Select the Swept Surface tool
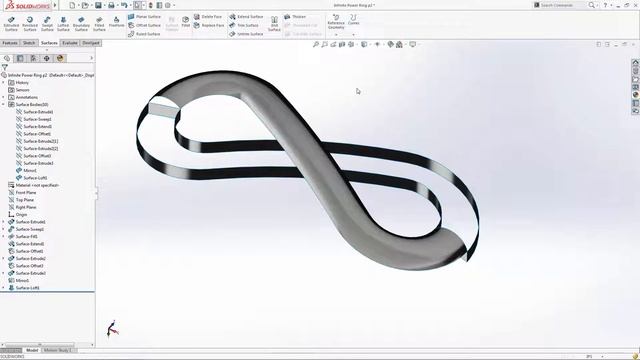 pyautogui.click(x=47, y=24)
